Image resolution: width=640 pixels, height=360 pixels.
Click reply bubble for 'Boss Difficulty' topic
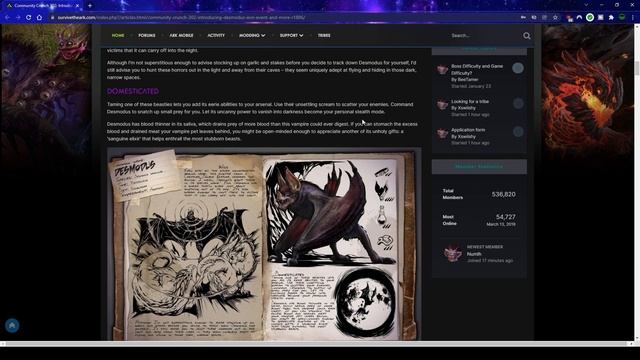(x=518, y=68)
